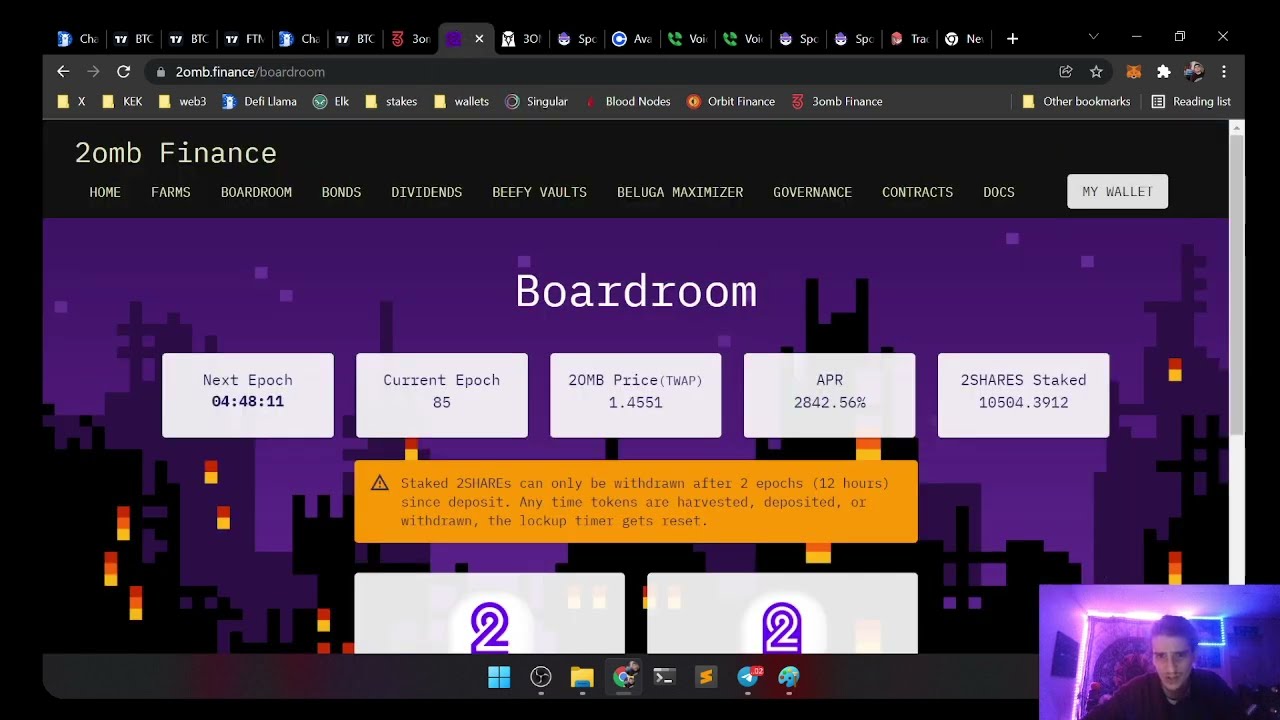Click the warning triangle icon
This screenshot has width=1280, height=720.
(x=379, y=483)
